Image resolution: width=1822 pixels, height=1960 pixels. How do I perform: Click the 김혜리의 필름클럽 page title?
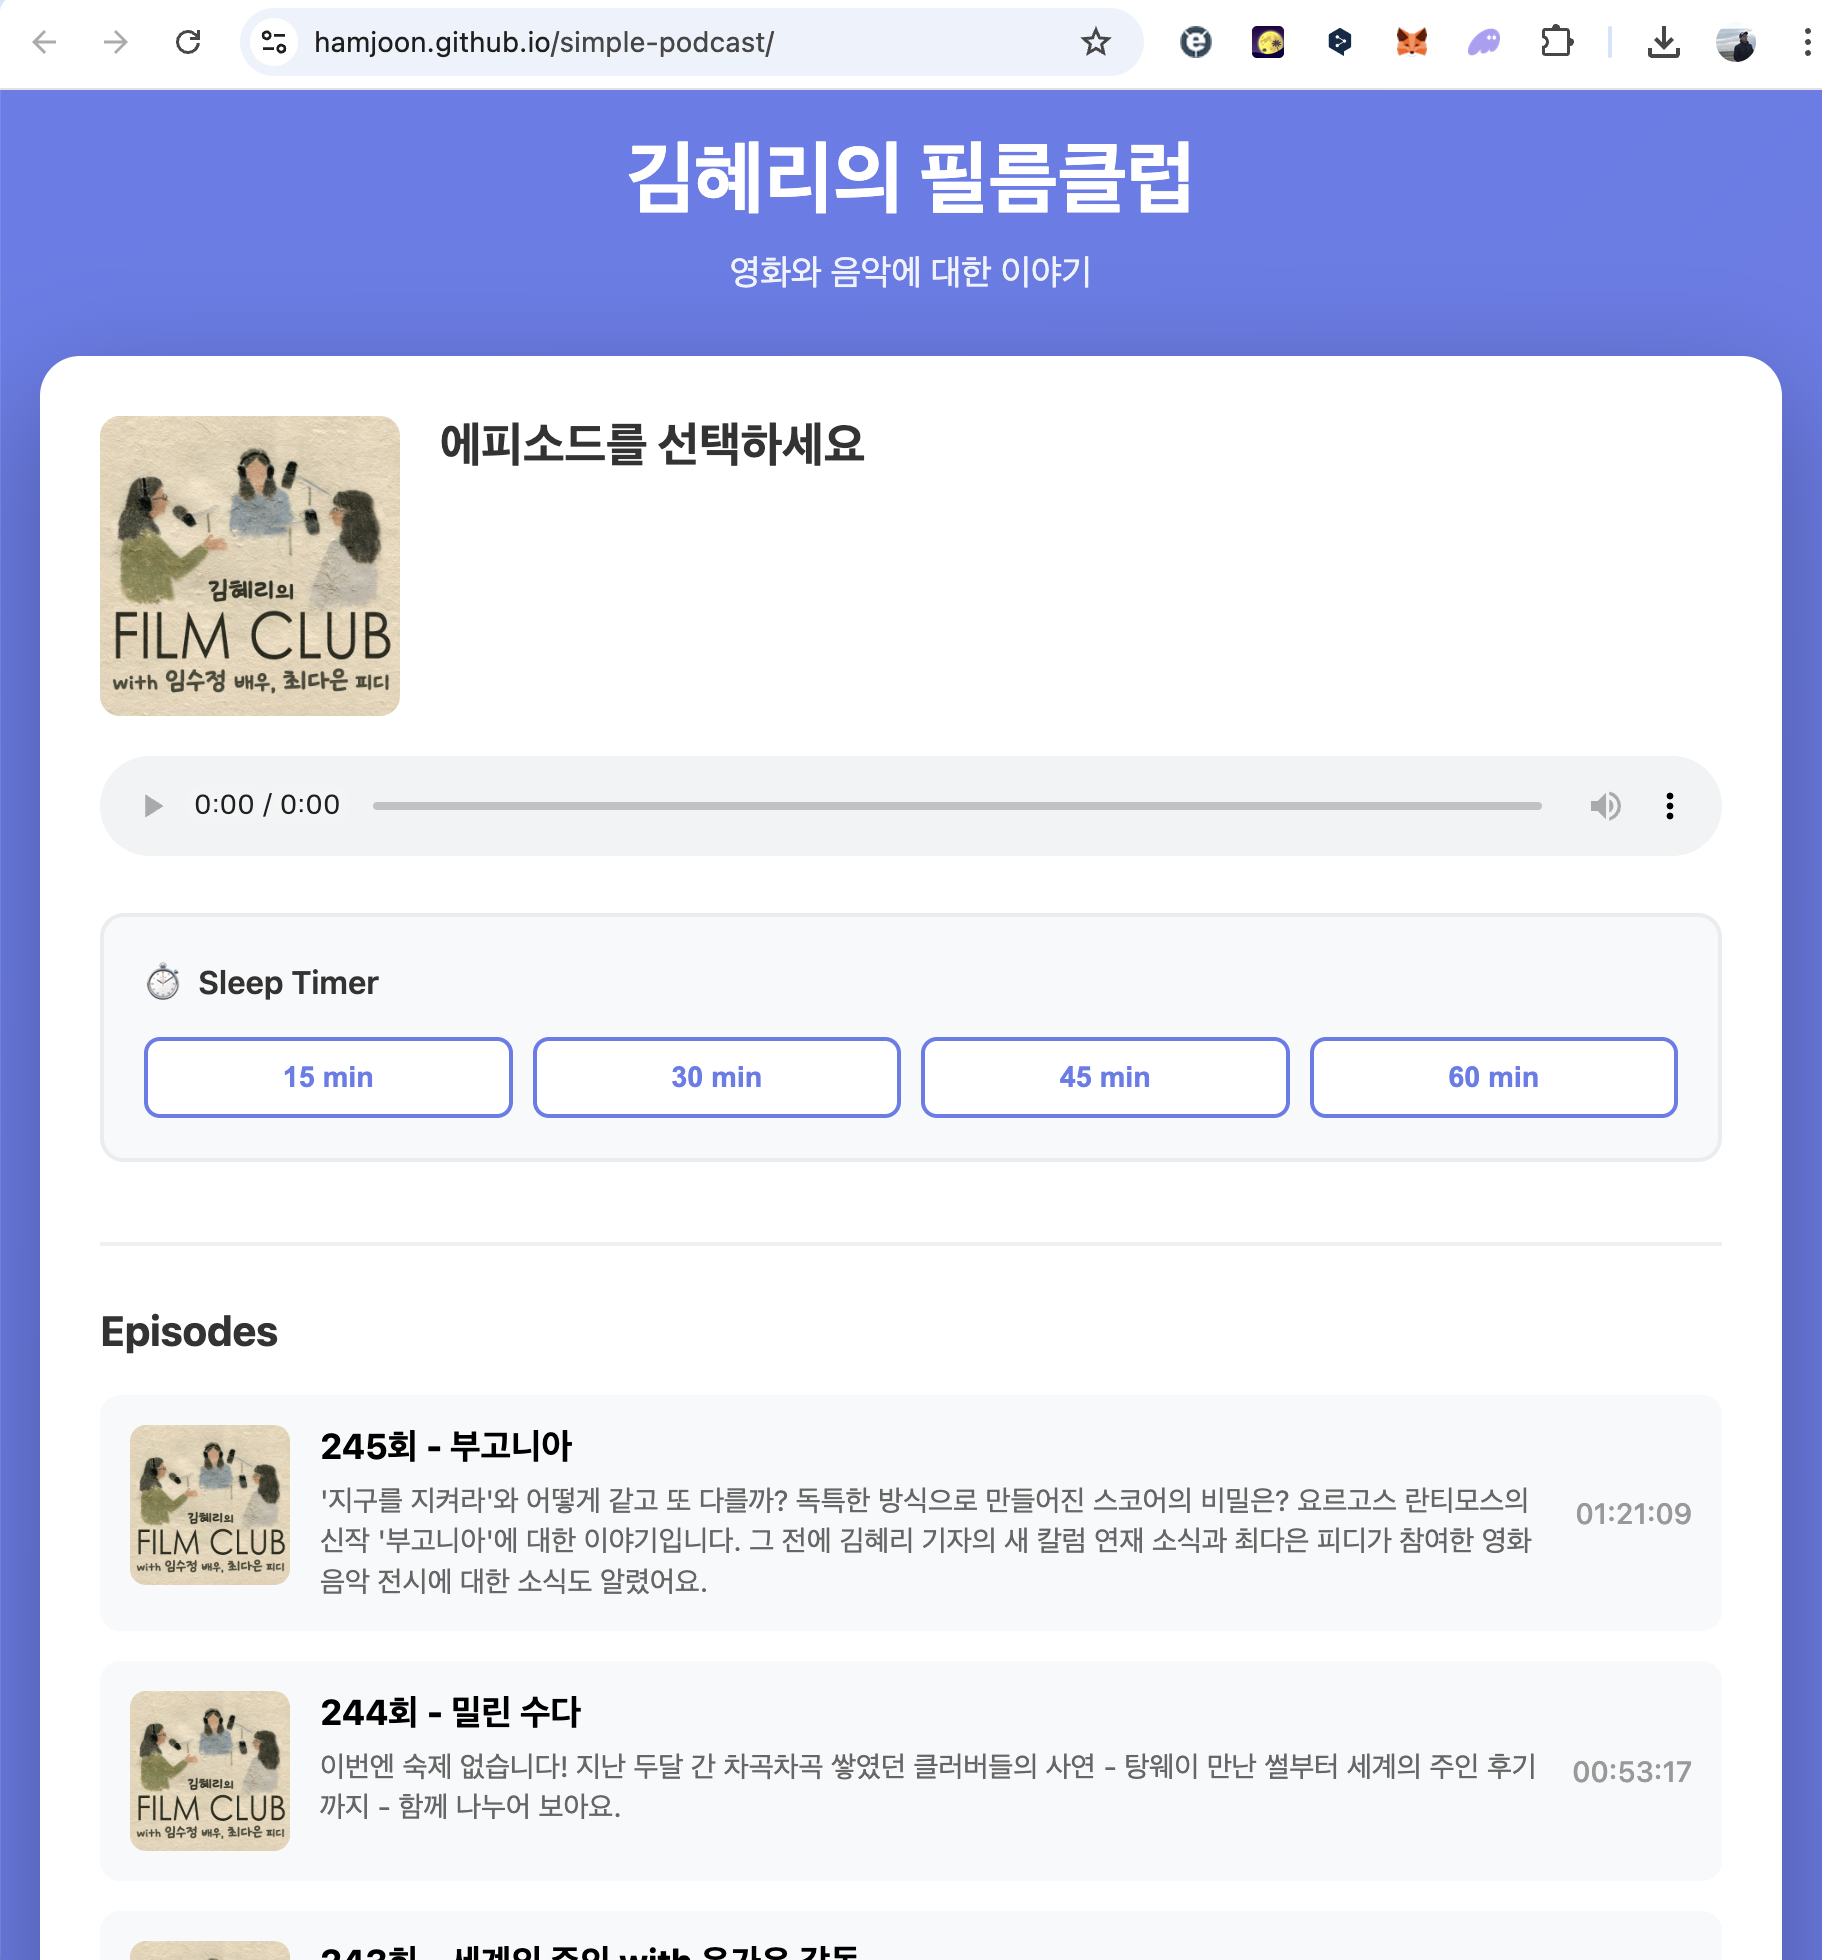coord(910,178)
